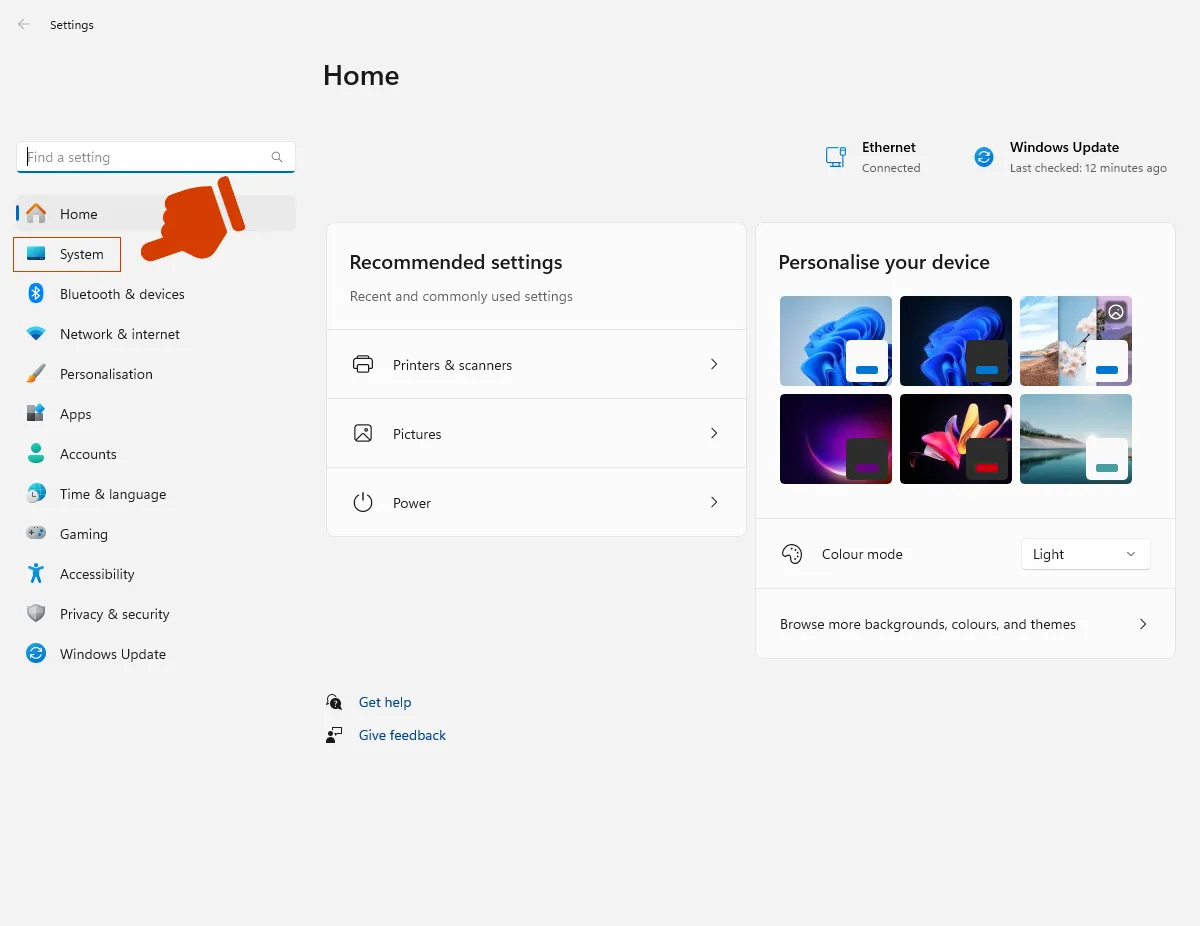Click the Power button icon

[x=363, y=502]
